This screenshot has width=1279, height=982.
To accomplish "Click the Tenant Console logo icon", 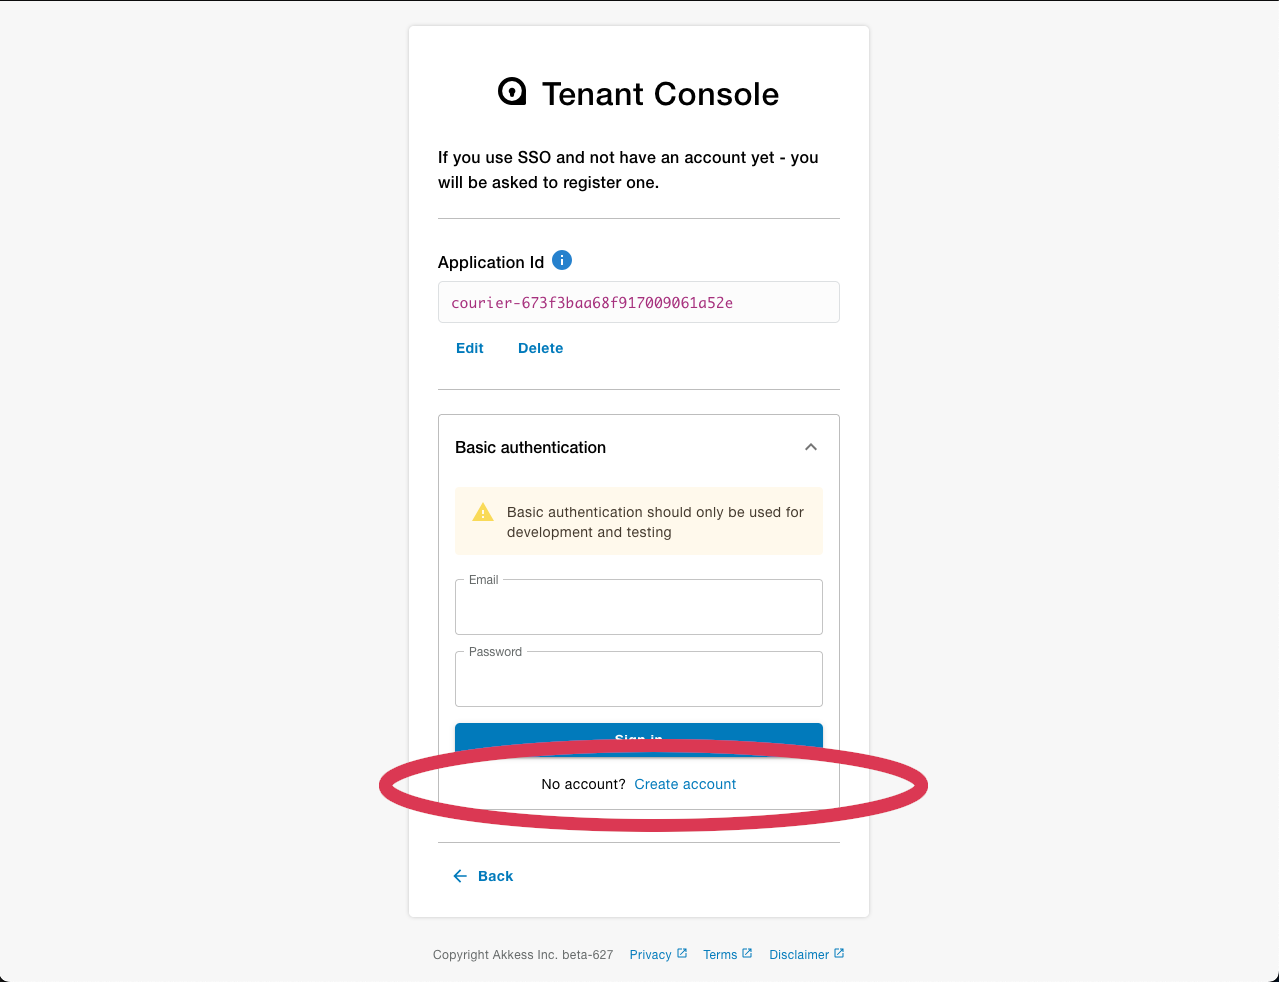I will (511, 91).
